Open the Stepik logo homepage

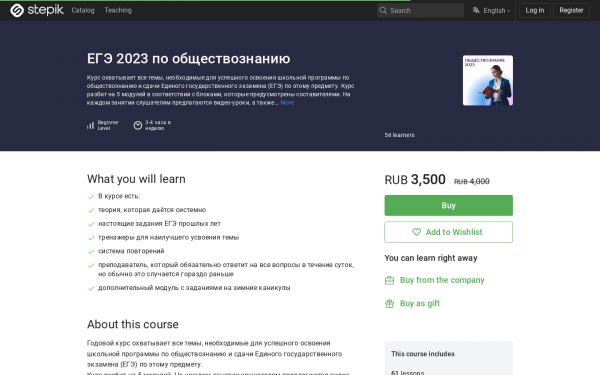(37, 10)
